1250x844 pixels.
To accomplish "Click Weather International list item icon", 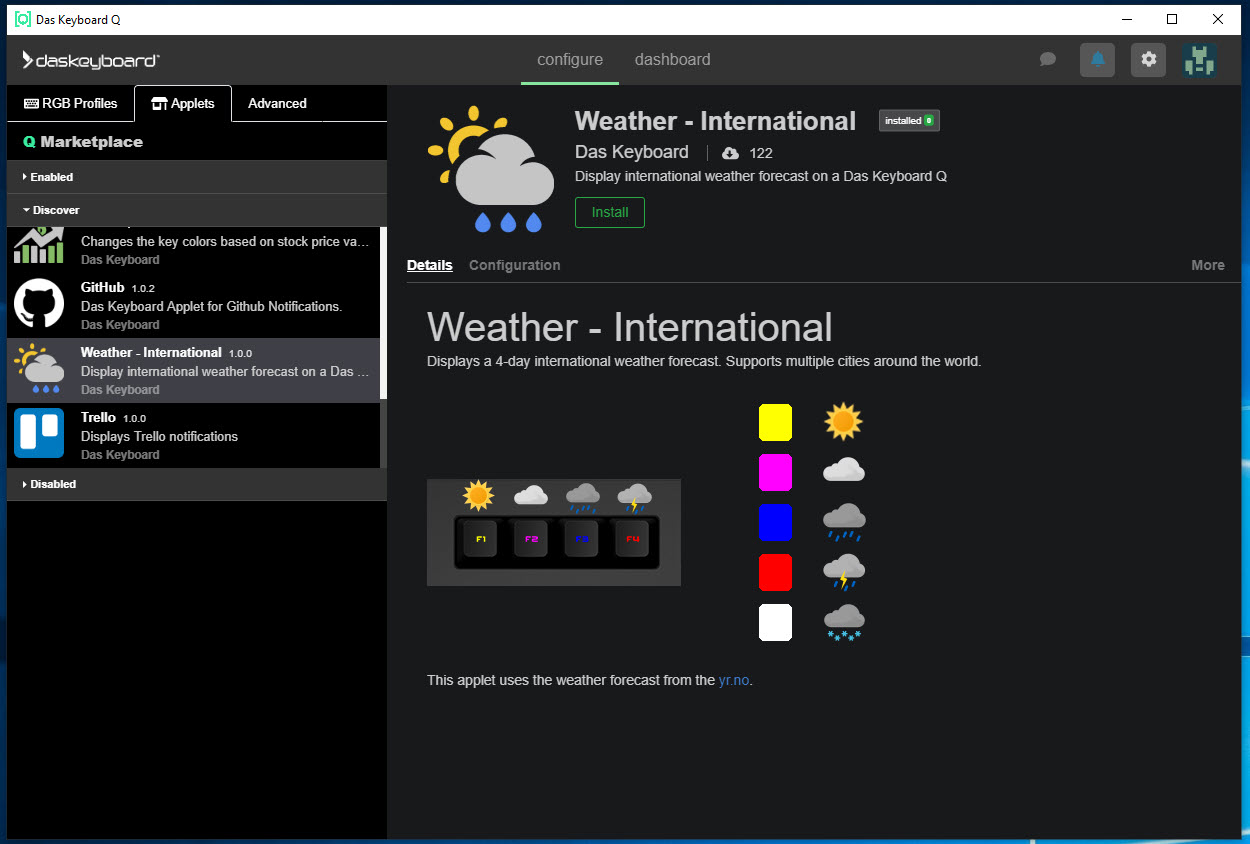I will 39,368.
